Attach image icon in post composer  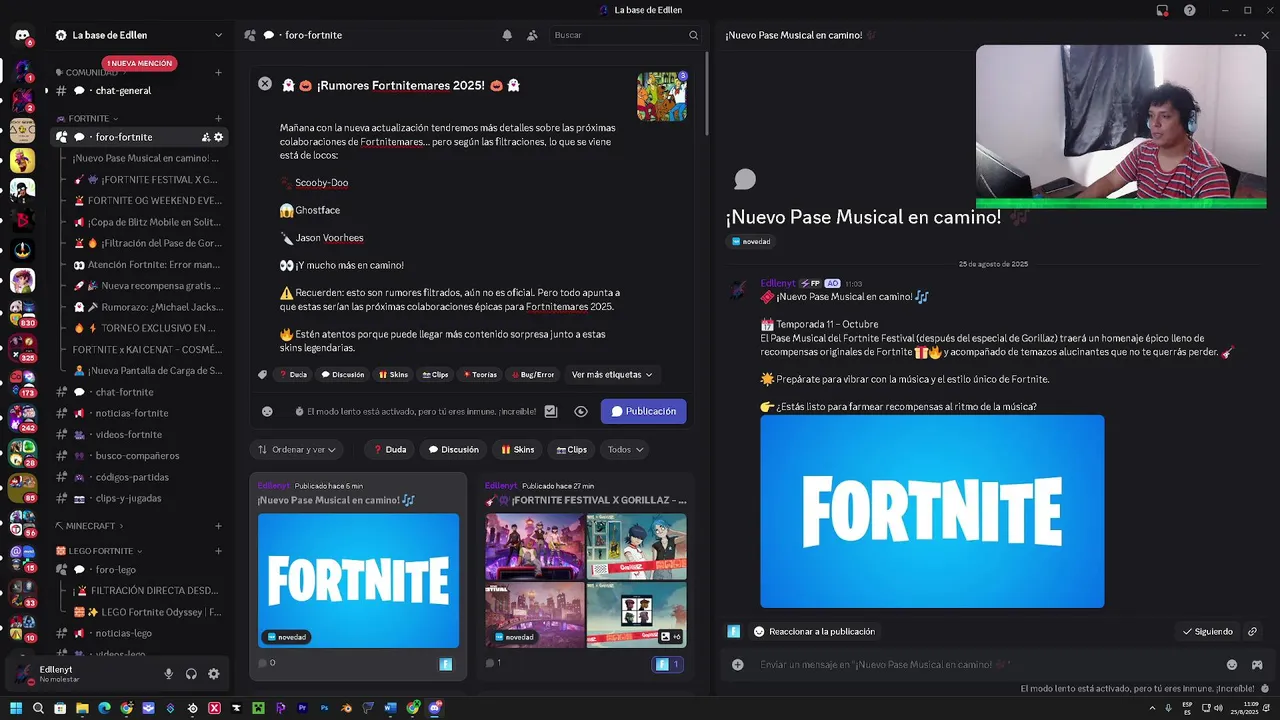[x=550, y=411]
